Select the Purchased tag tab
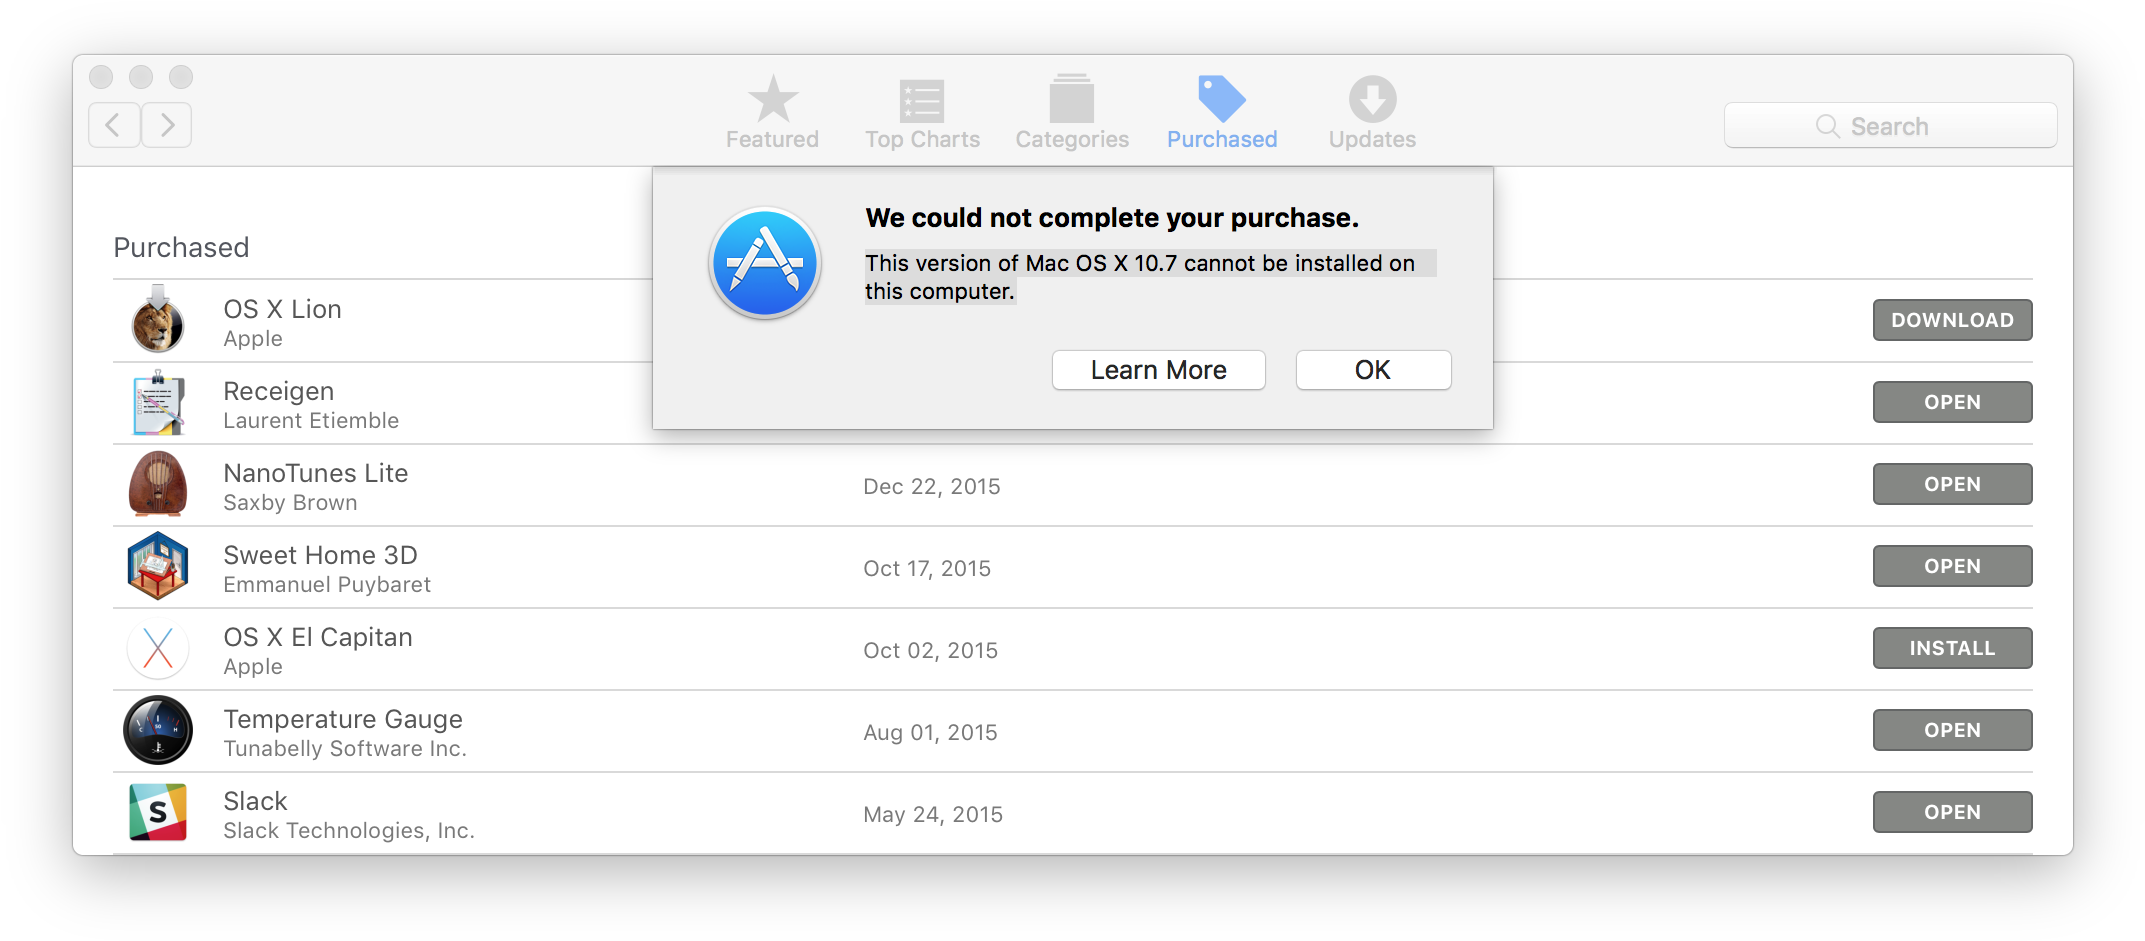 pos(1222,112)
